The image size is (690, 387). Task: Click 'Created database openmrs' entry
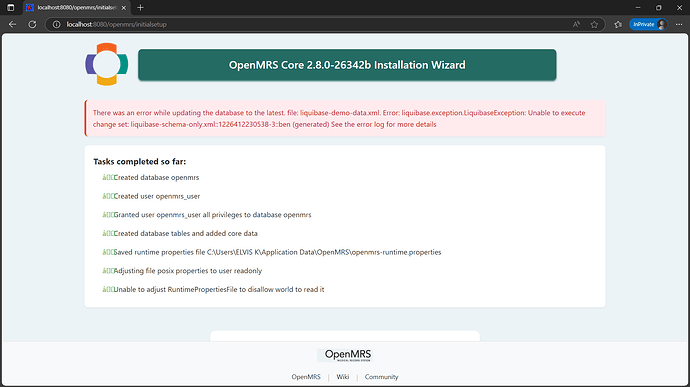point(150,177)
